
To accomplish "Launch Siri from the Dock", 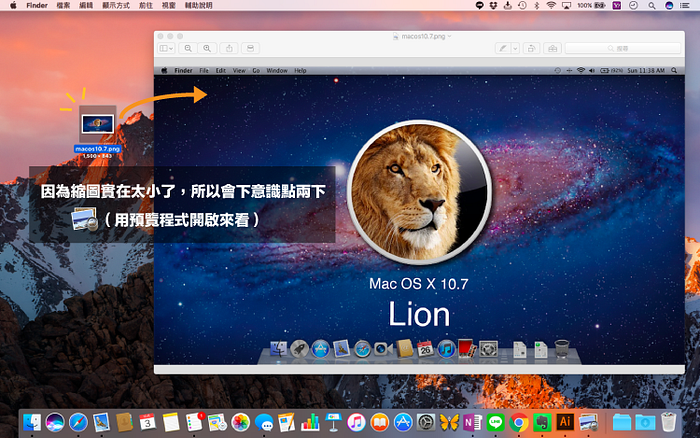I will point(55,422).
